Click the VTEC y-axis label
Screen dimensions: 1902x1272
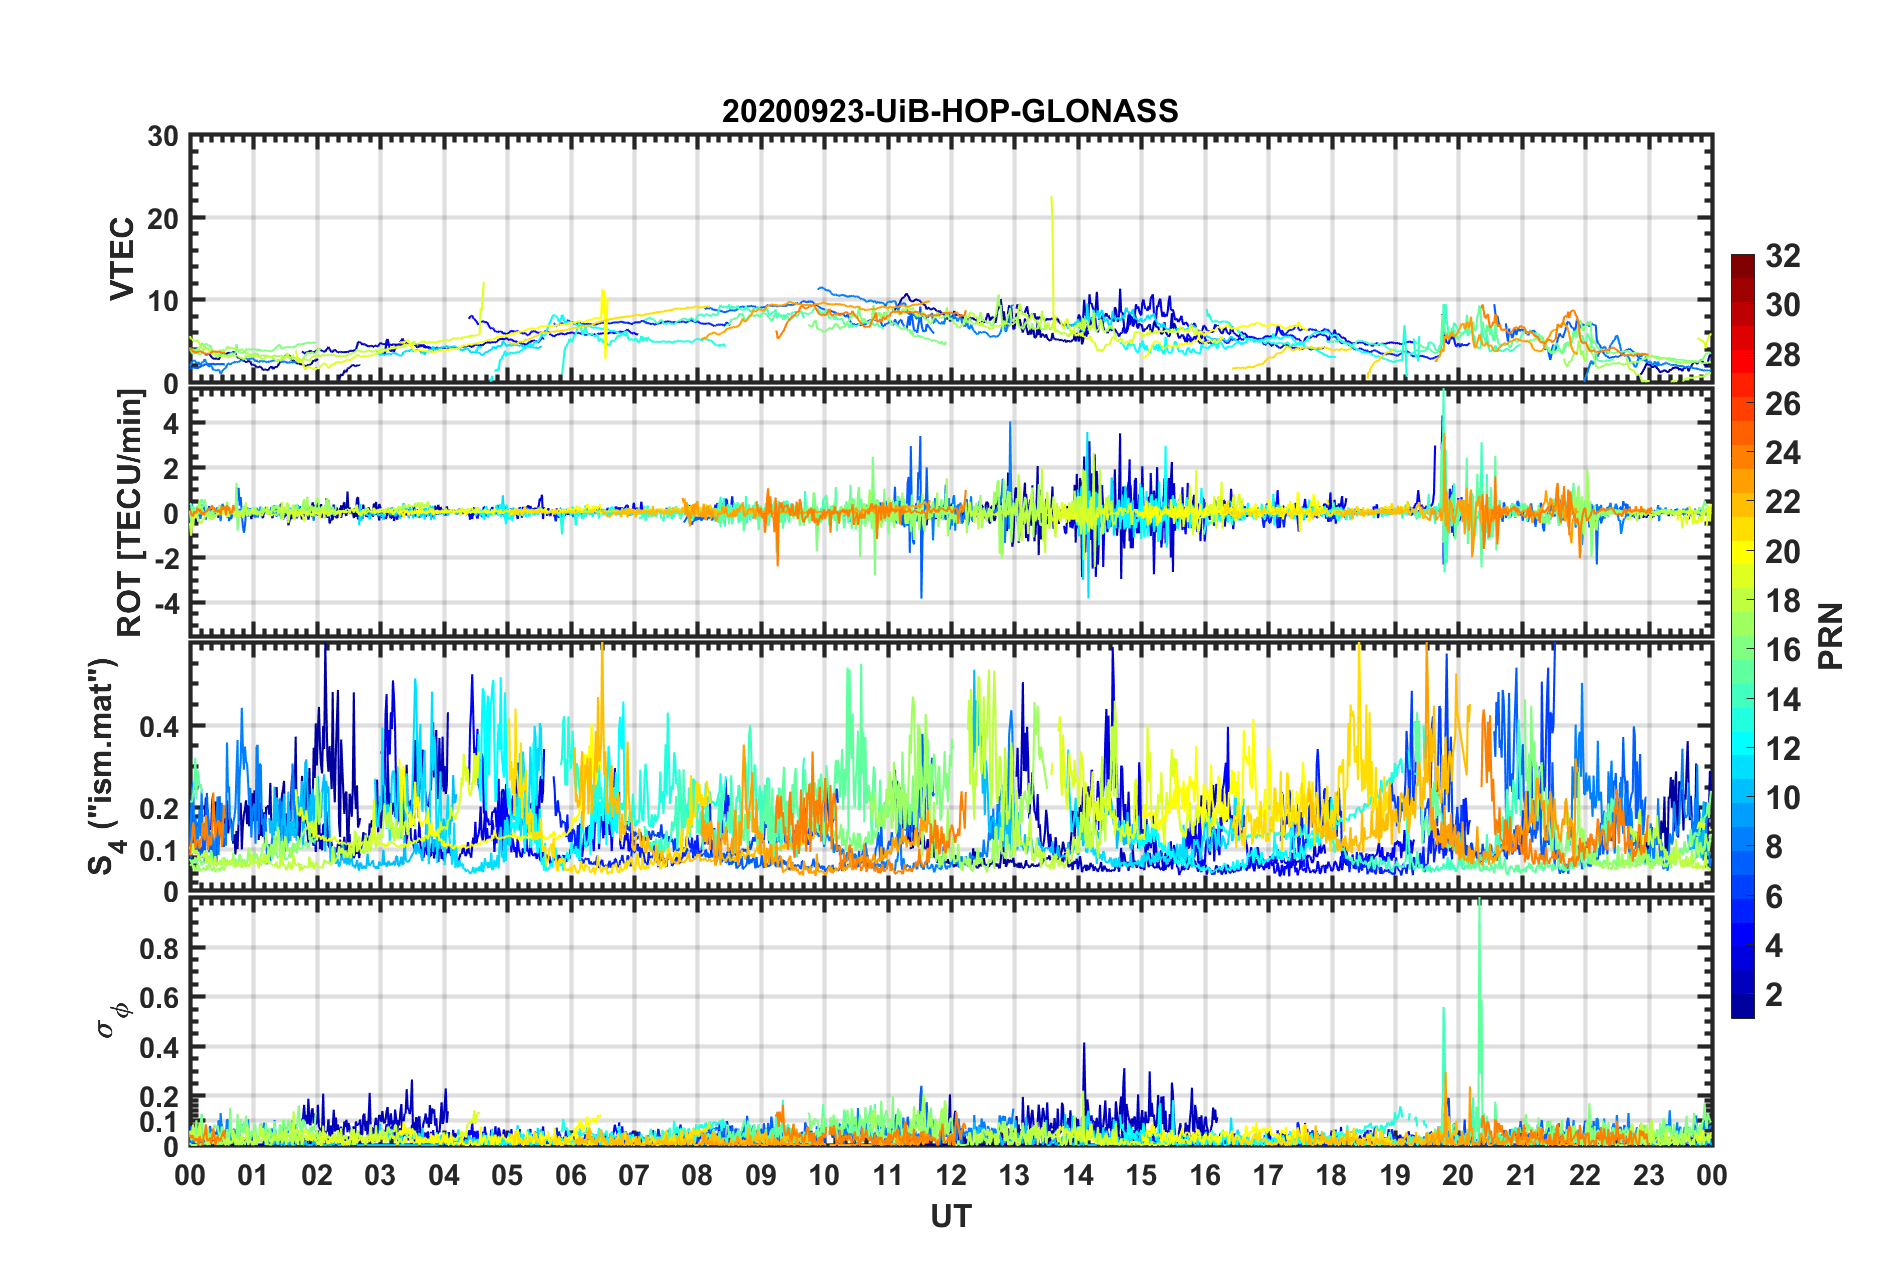click(122, 258)
